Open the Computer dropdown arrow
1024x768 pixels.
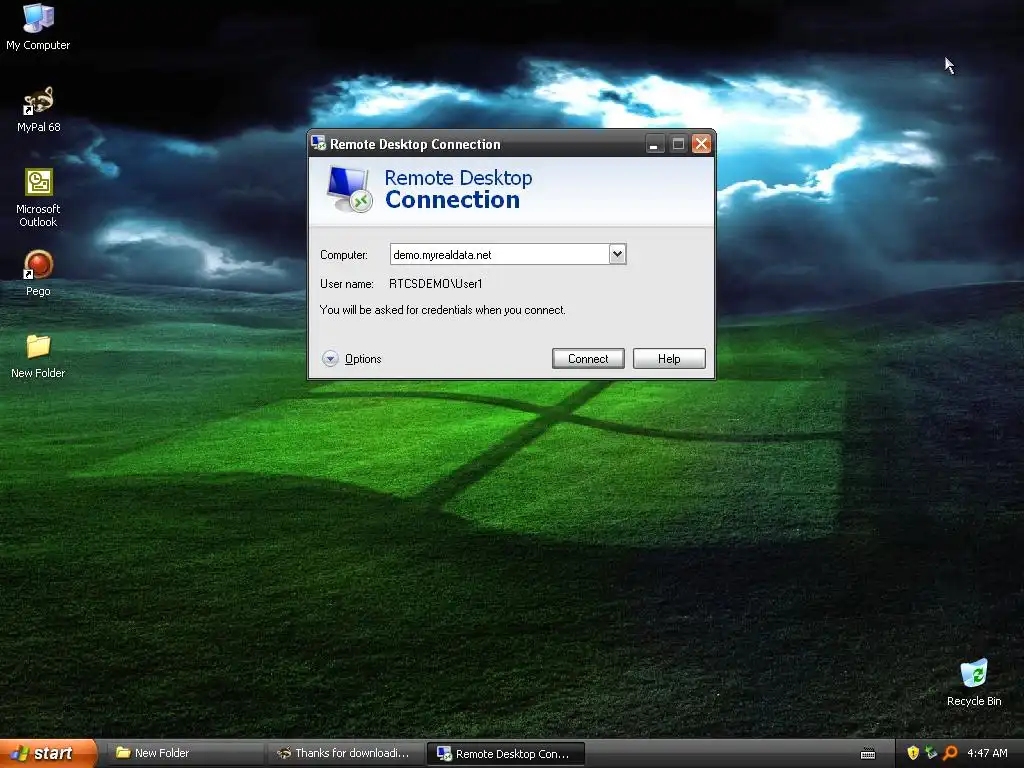click(617, 254)
